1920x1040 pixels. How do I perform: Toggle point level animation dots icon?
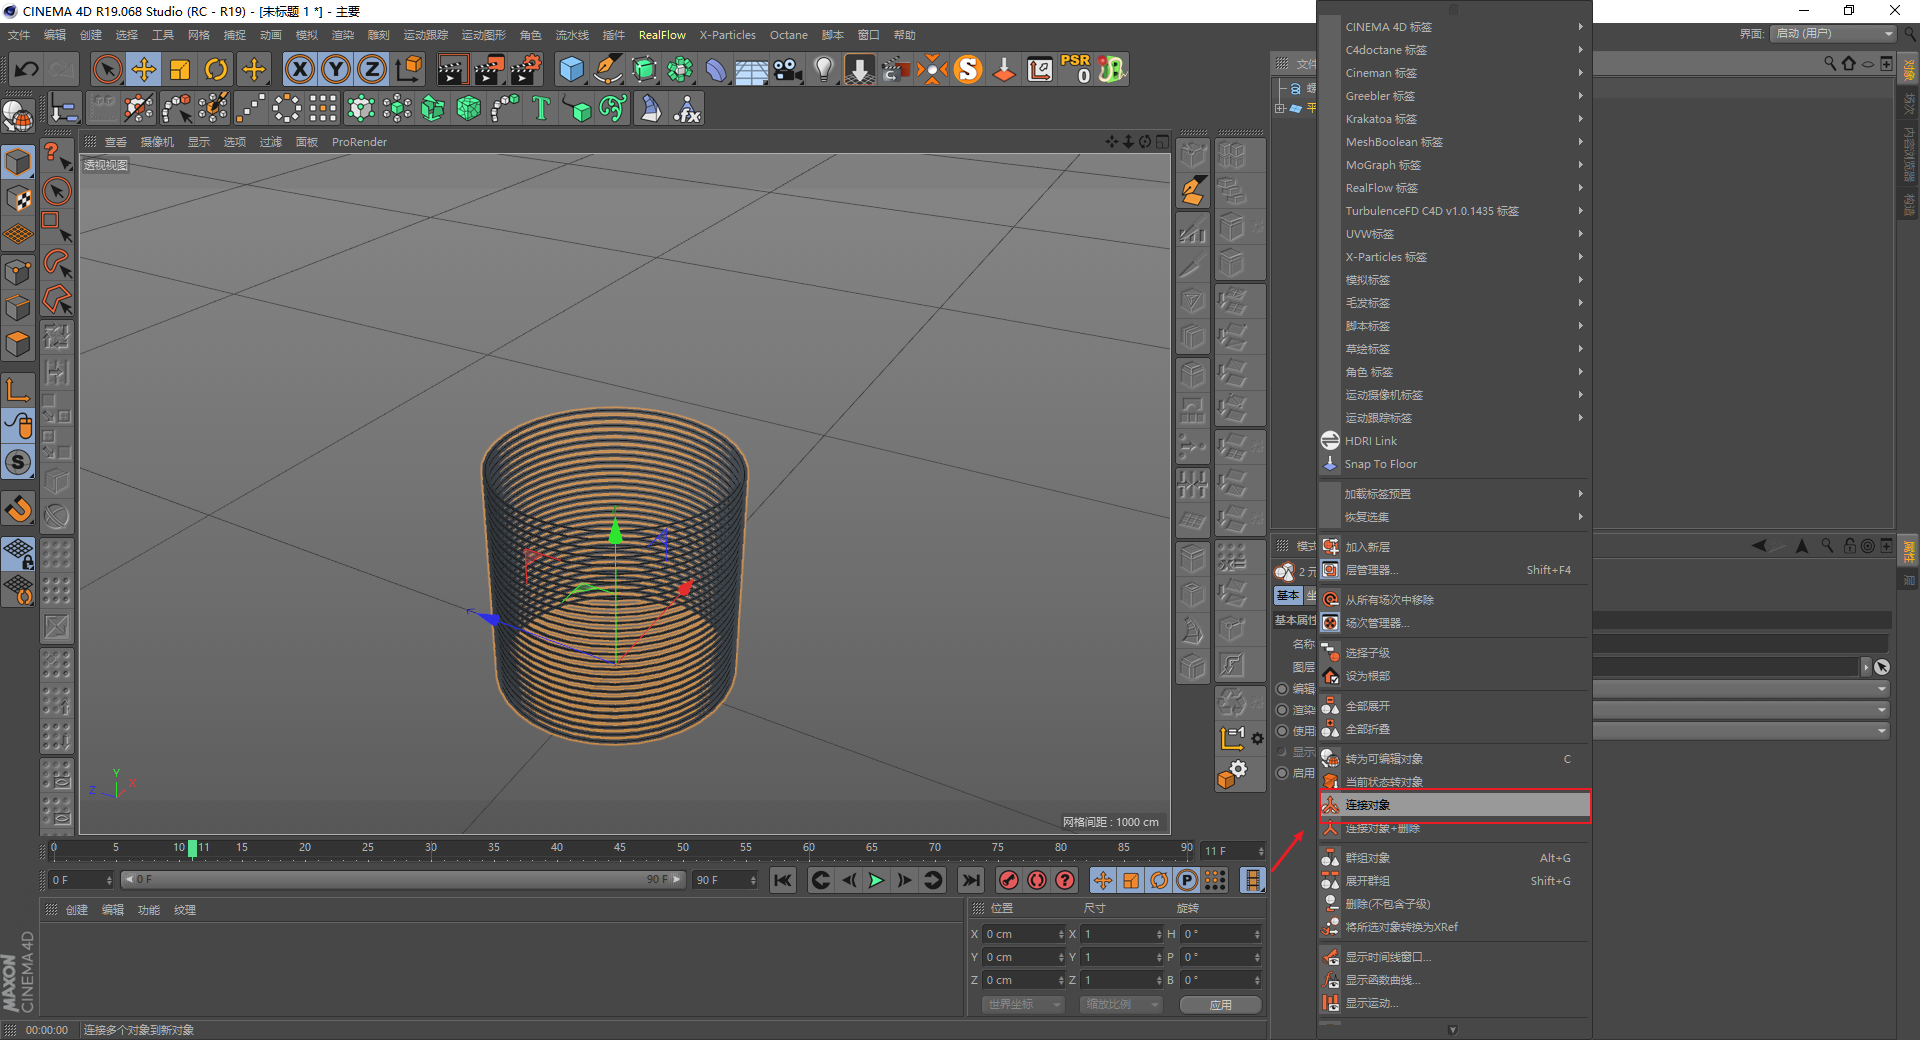coord(1215,880)
